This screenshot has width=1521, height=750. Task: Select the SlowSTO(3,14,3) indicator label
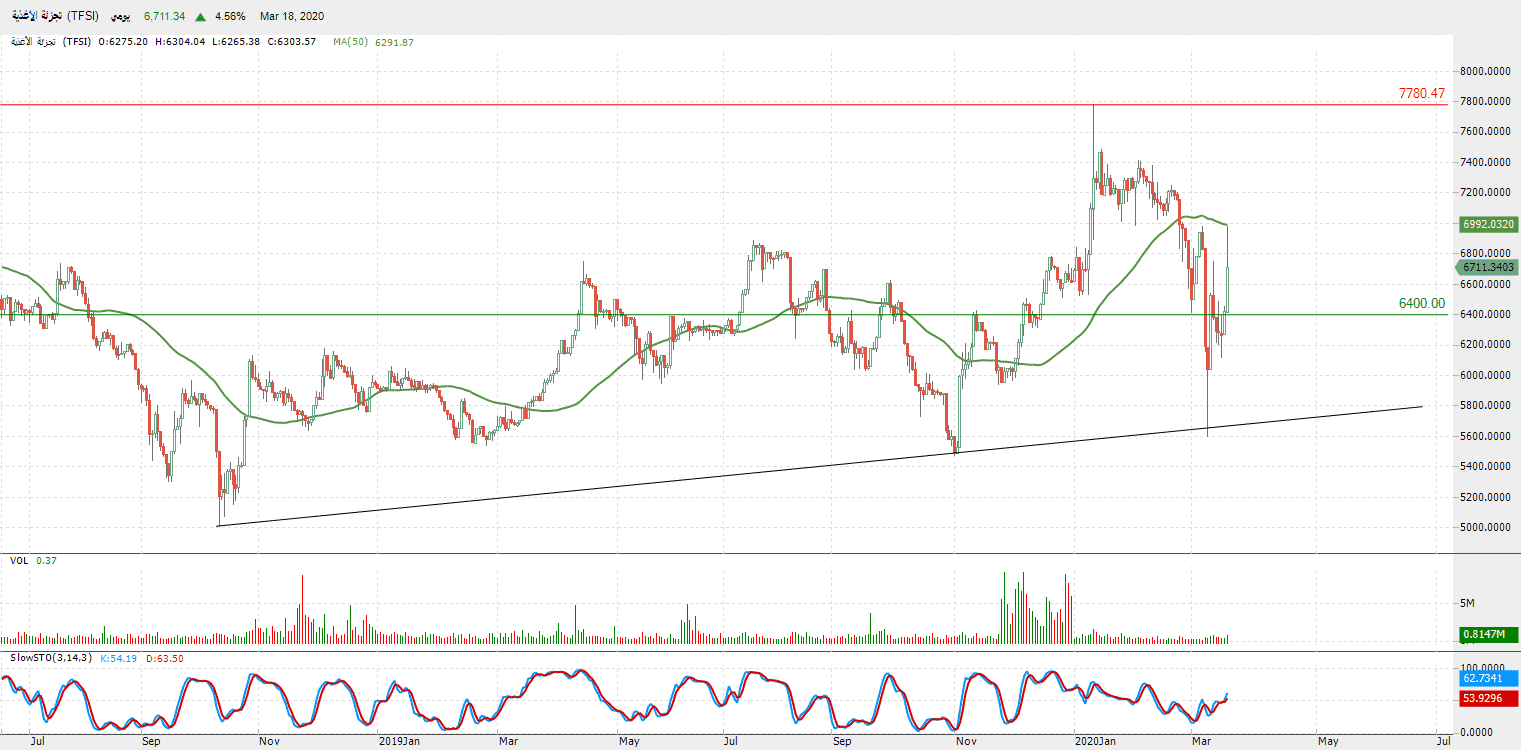pyautogui.click(x=51, y=658)
